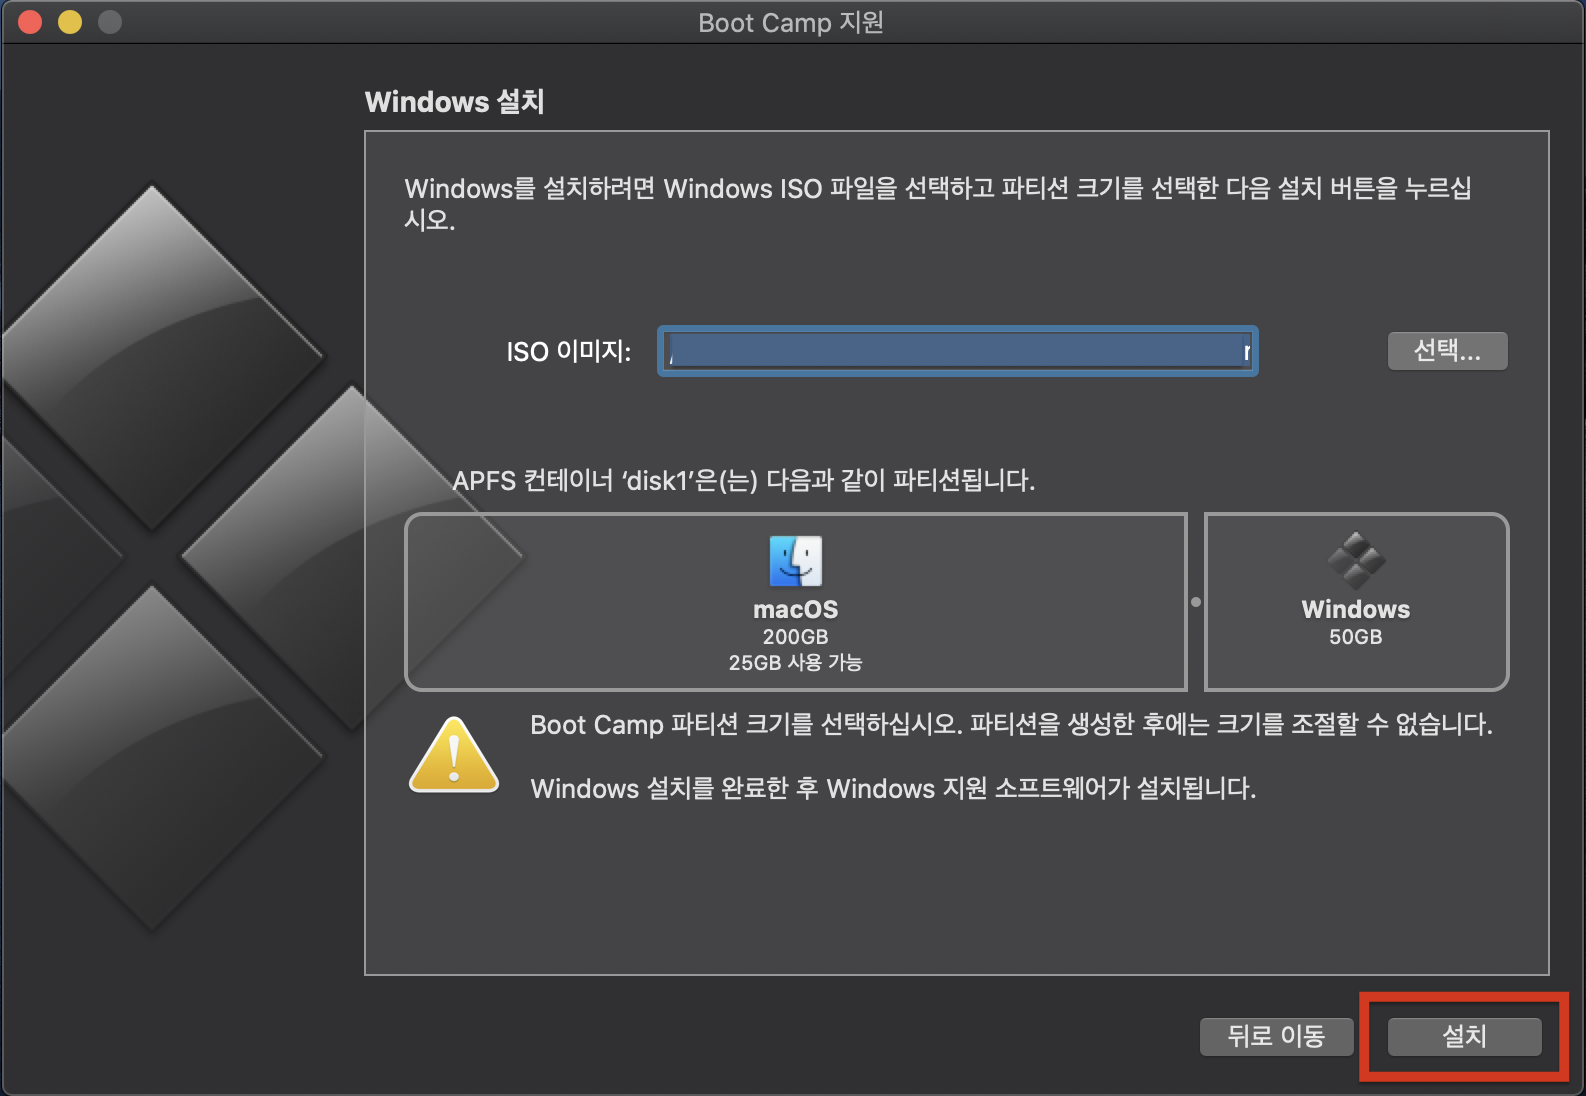The image size is (1586, 1096).
Task: Minimize the Boot Camp window
Action: [x=70, y=22]
